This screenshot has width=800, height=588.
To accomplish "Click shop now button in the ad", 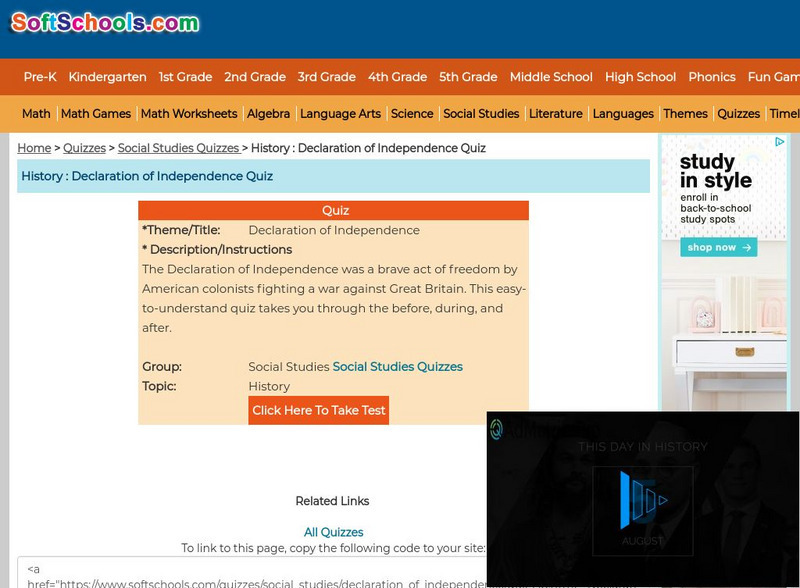I will point(718,248).
